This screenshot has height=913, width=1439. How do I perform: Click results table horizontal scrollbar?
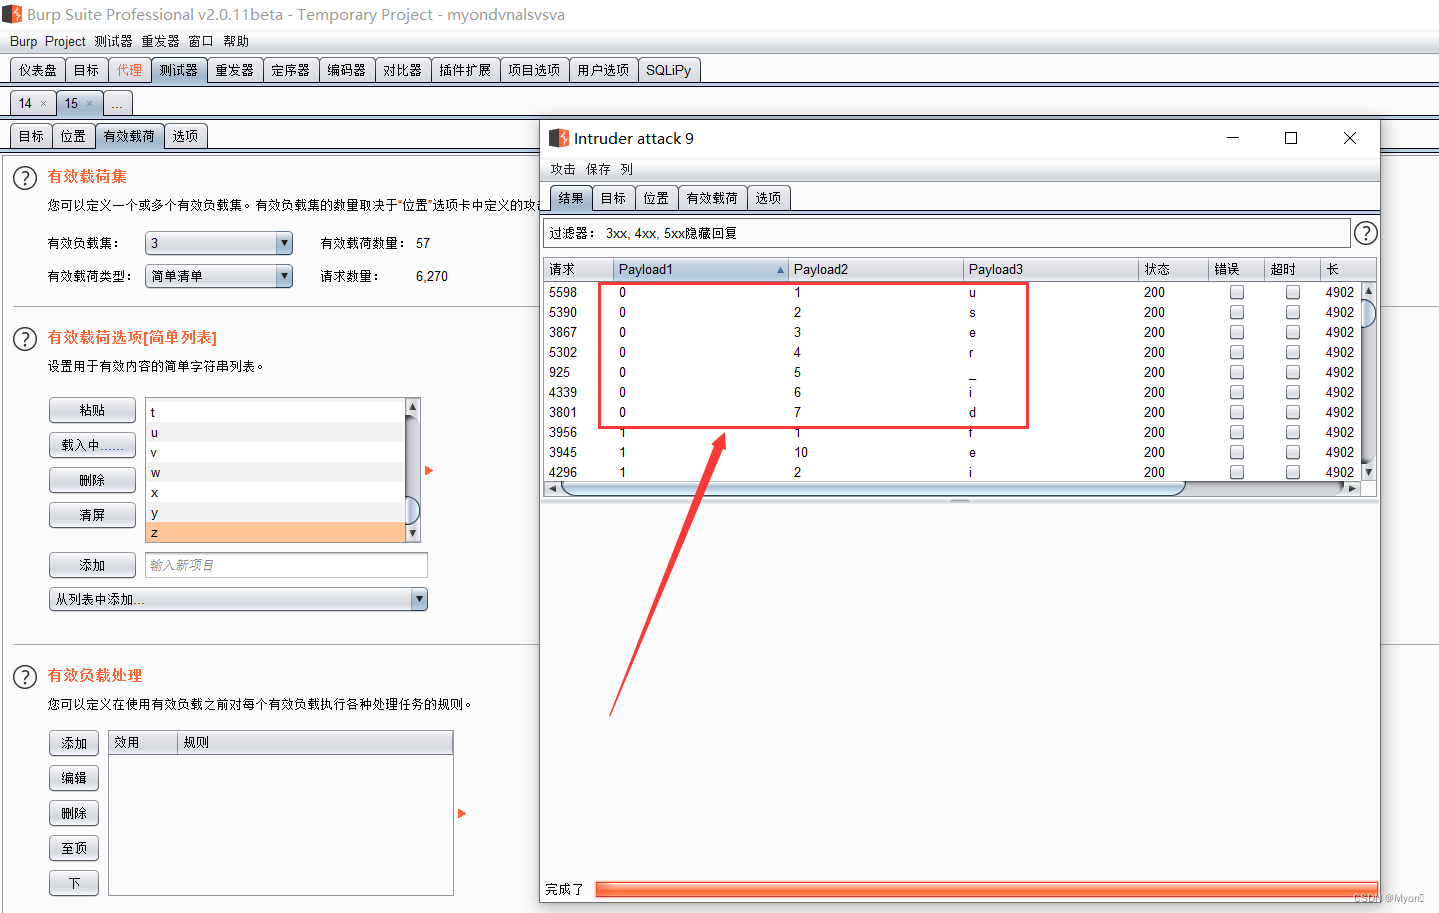click(872, 488)
